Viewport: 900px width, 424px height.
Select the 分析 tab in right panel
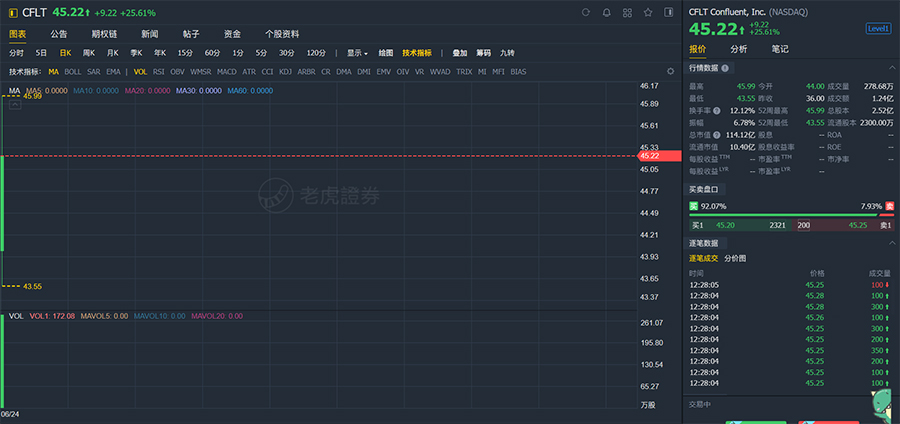739,49
